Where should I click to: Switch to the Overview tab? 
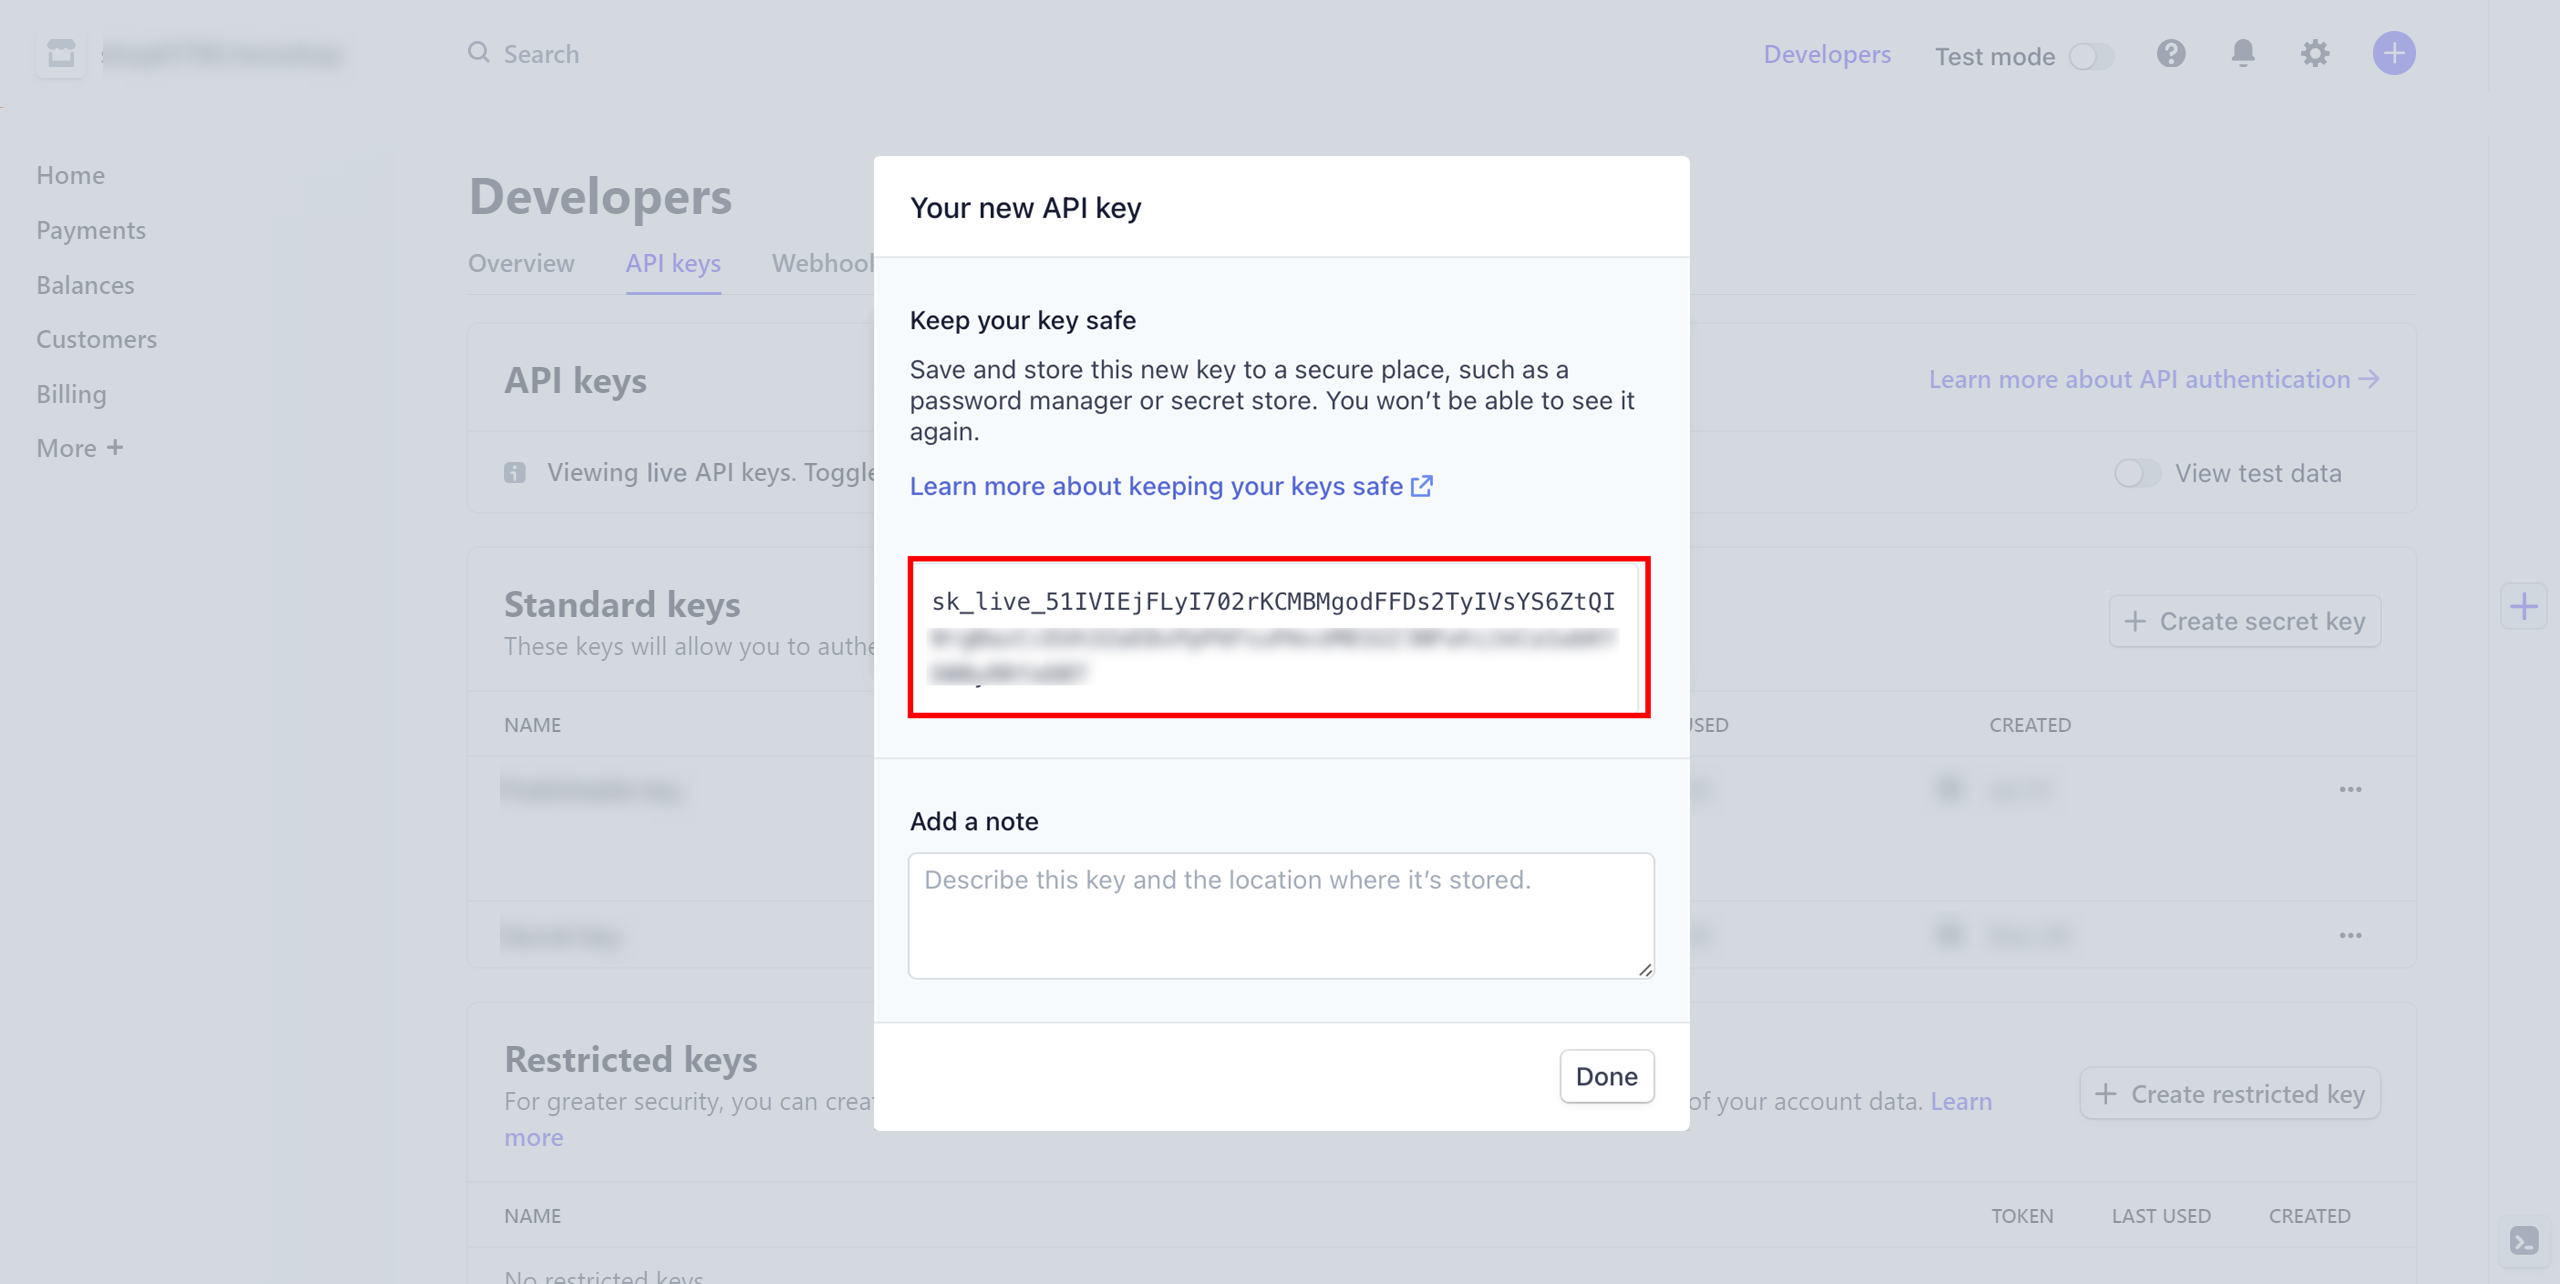[521, 263]
